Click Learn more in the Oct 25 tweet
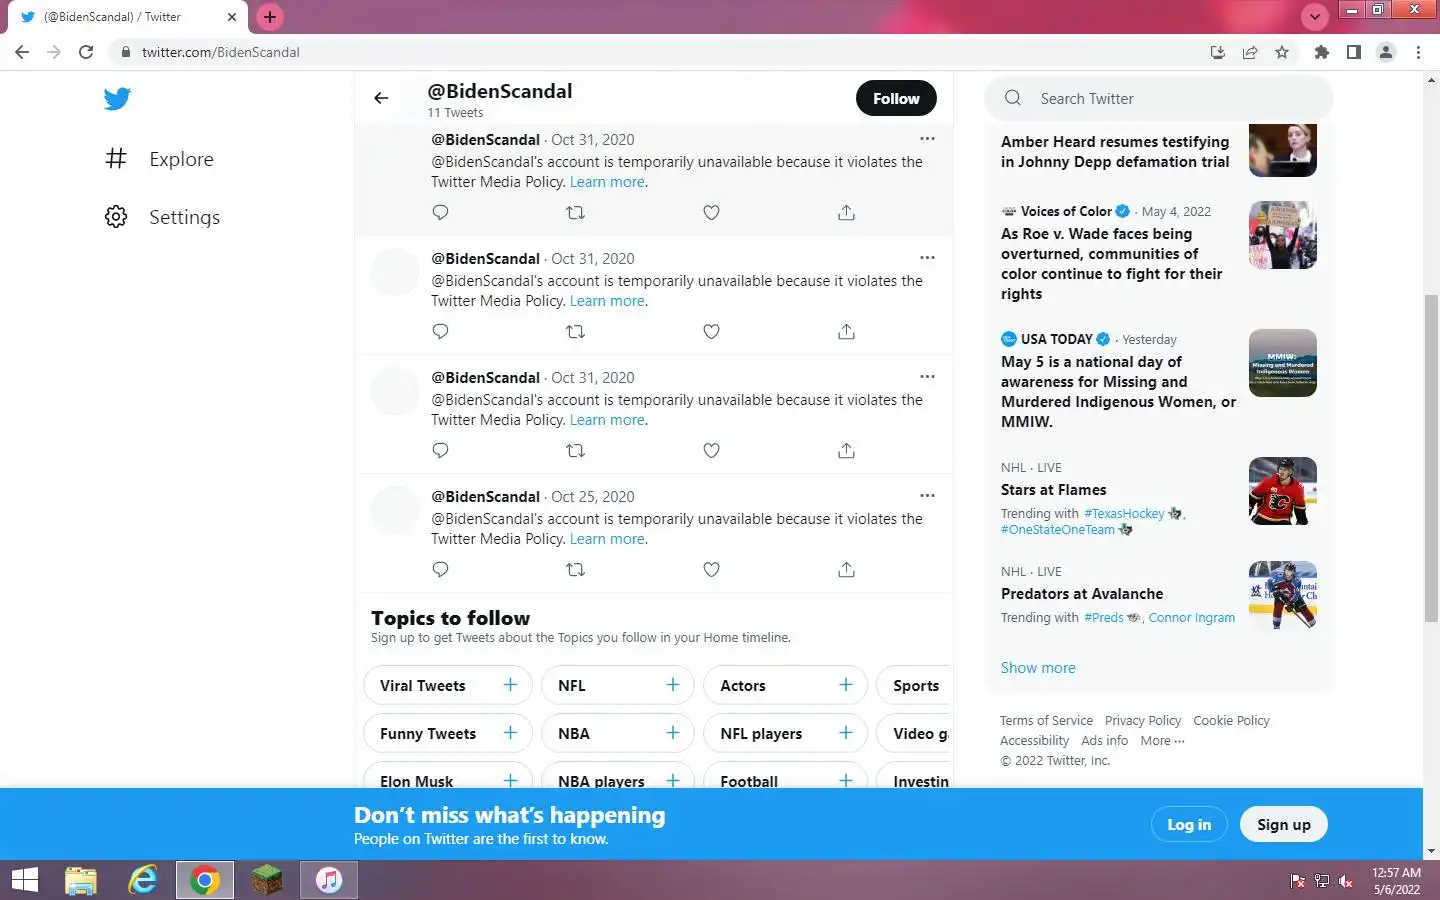The width and height of the screenshot is (1440, 900). pyautogui.click(x=607, y=539)
